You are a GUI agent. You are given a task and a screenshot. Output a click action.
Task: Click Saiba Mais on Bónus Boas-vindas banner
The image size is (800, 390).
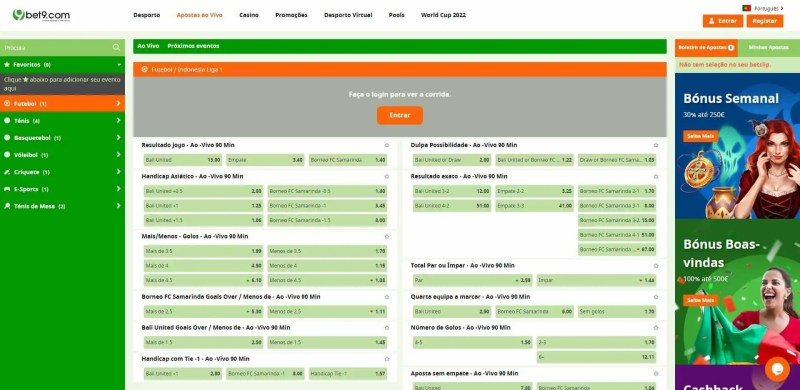tap(701, 300)
